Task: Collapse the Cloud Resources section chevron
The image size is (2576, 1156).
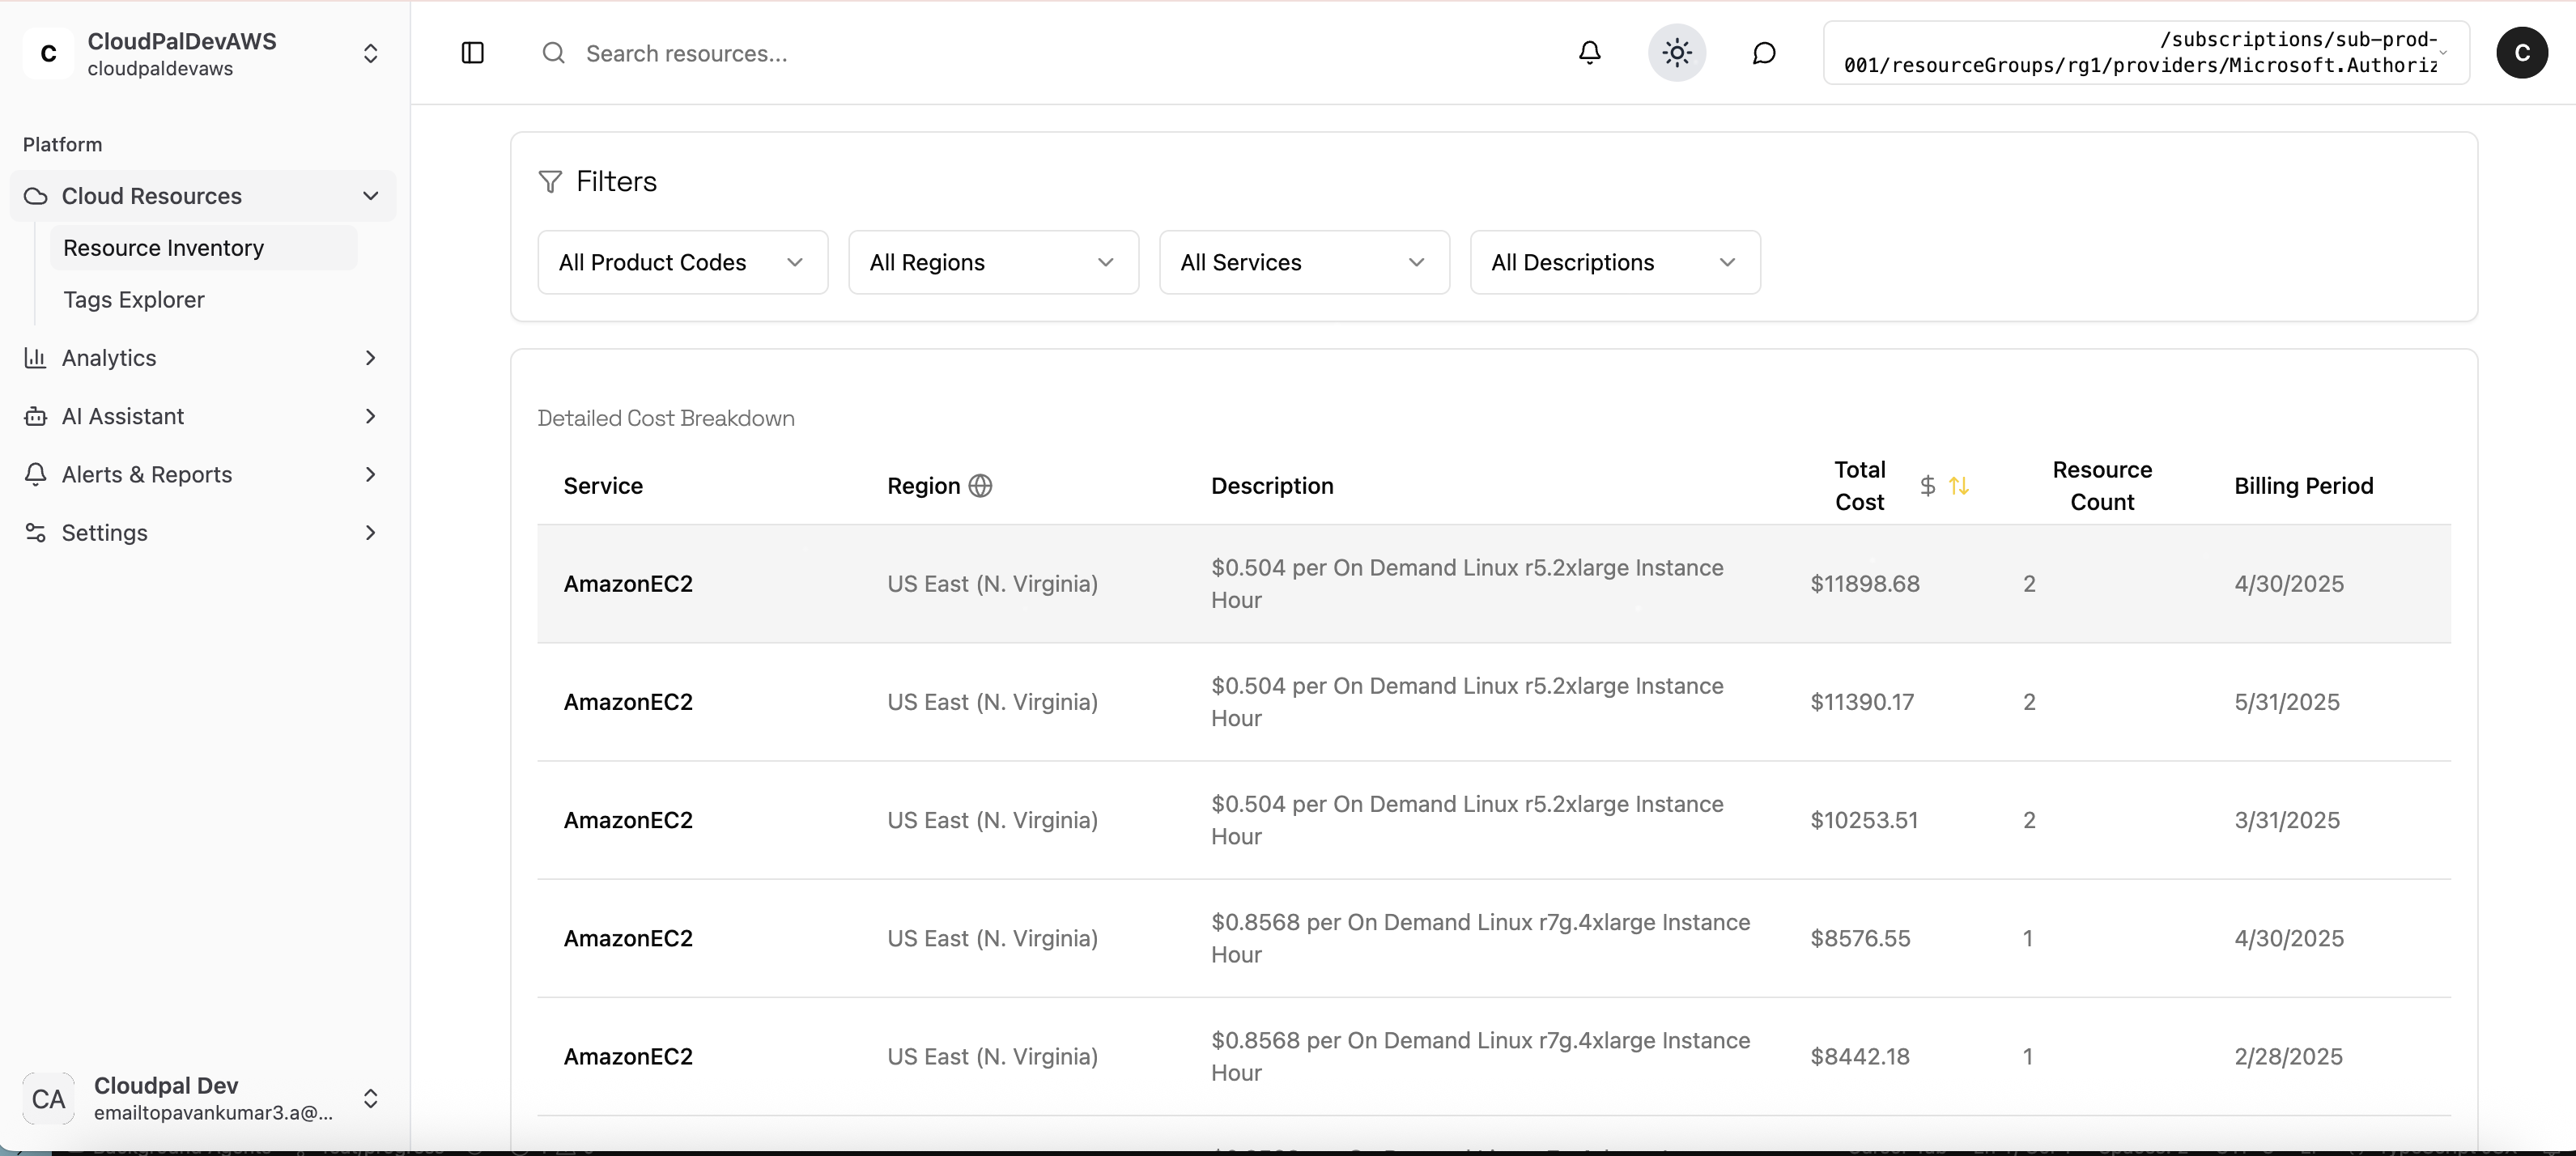Action: (x=371, y=196)
